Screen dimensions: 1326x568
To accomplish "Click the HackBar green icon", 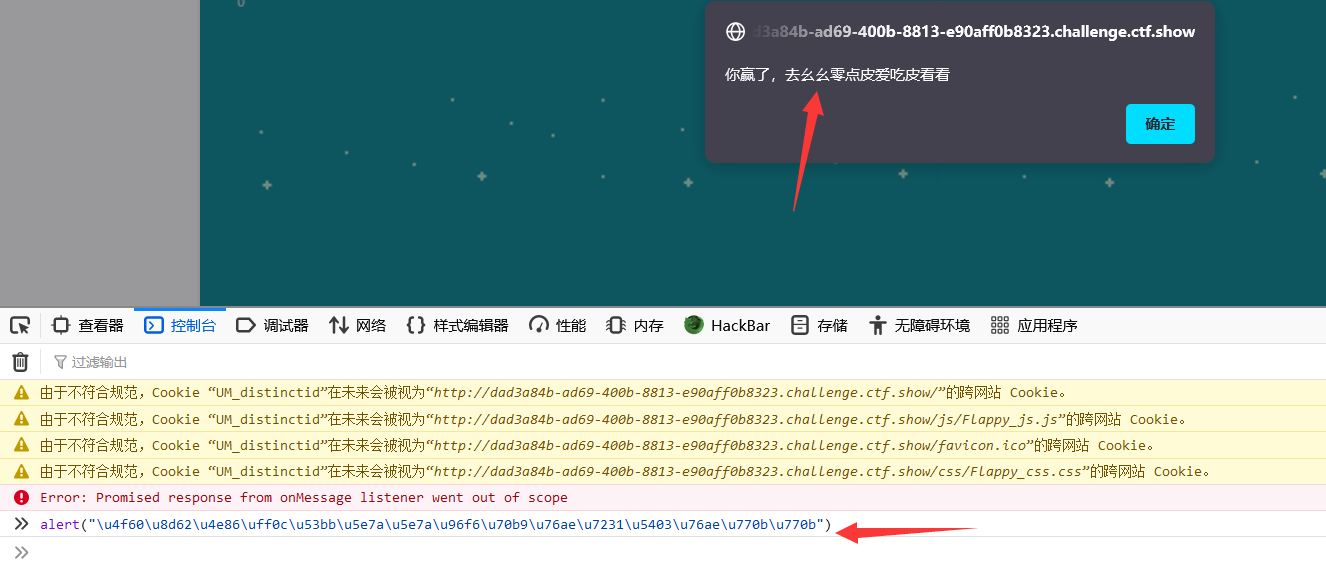I will [x=694, y=325].
